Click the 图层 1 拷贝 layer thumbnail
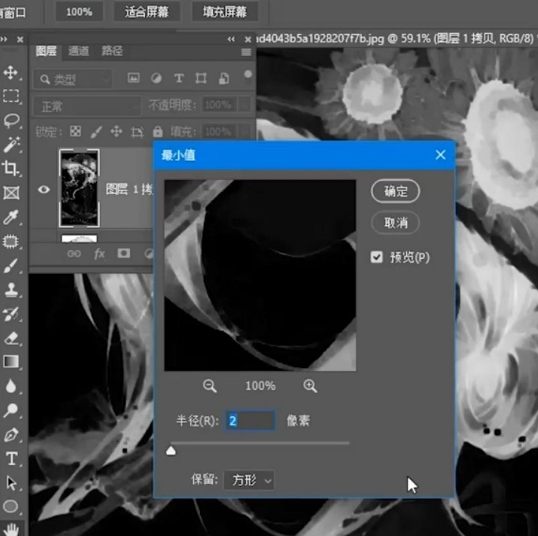Viewport: 538px width, 536px height. coord(79,188)
